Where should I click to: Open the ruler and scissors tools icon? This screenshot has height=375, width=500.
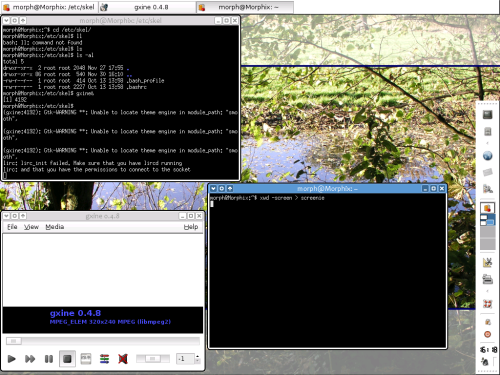487,262
